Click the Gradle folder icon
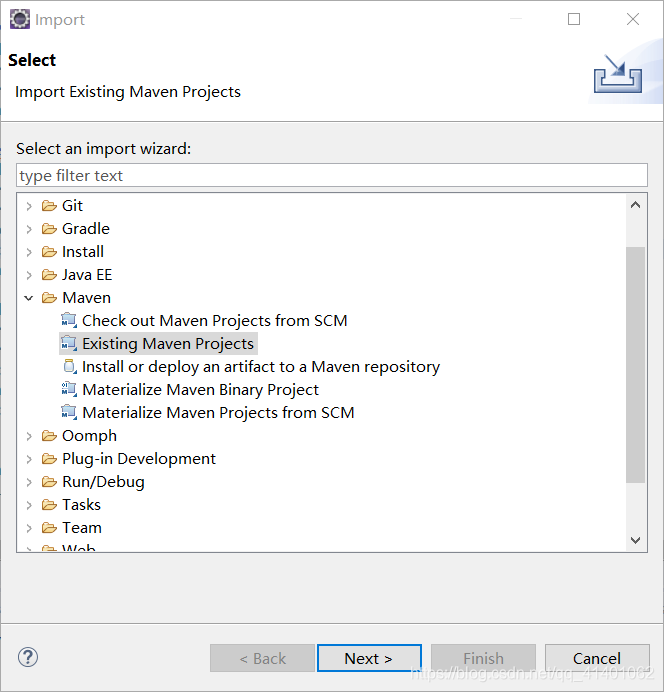 click(x=49, y=229)
